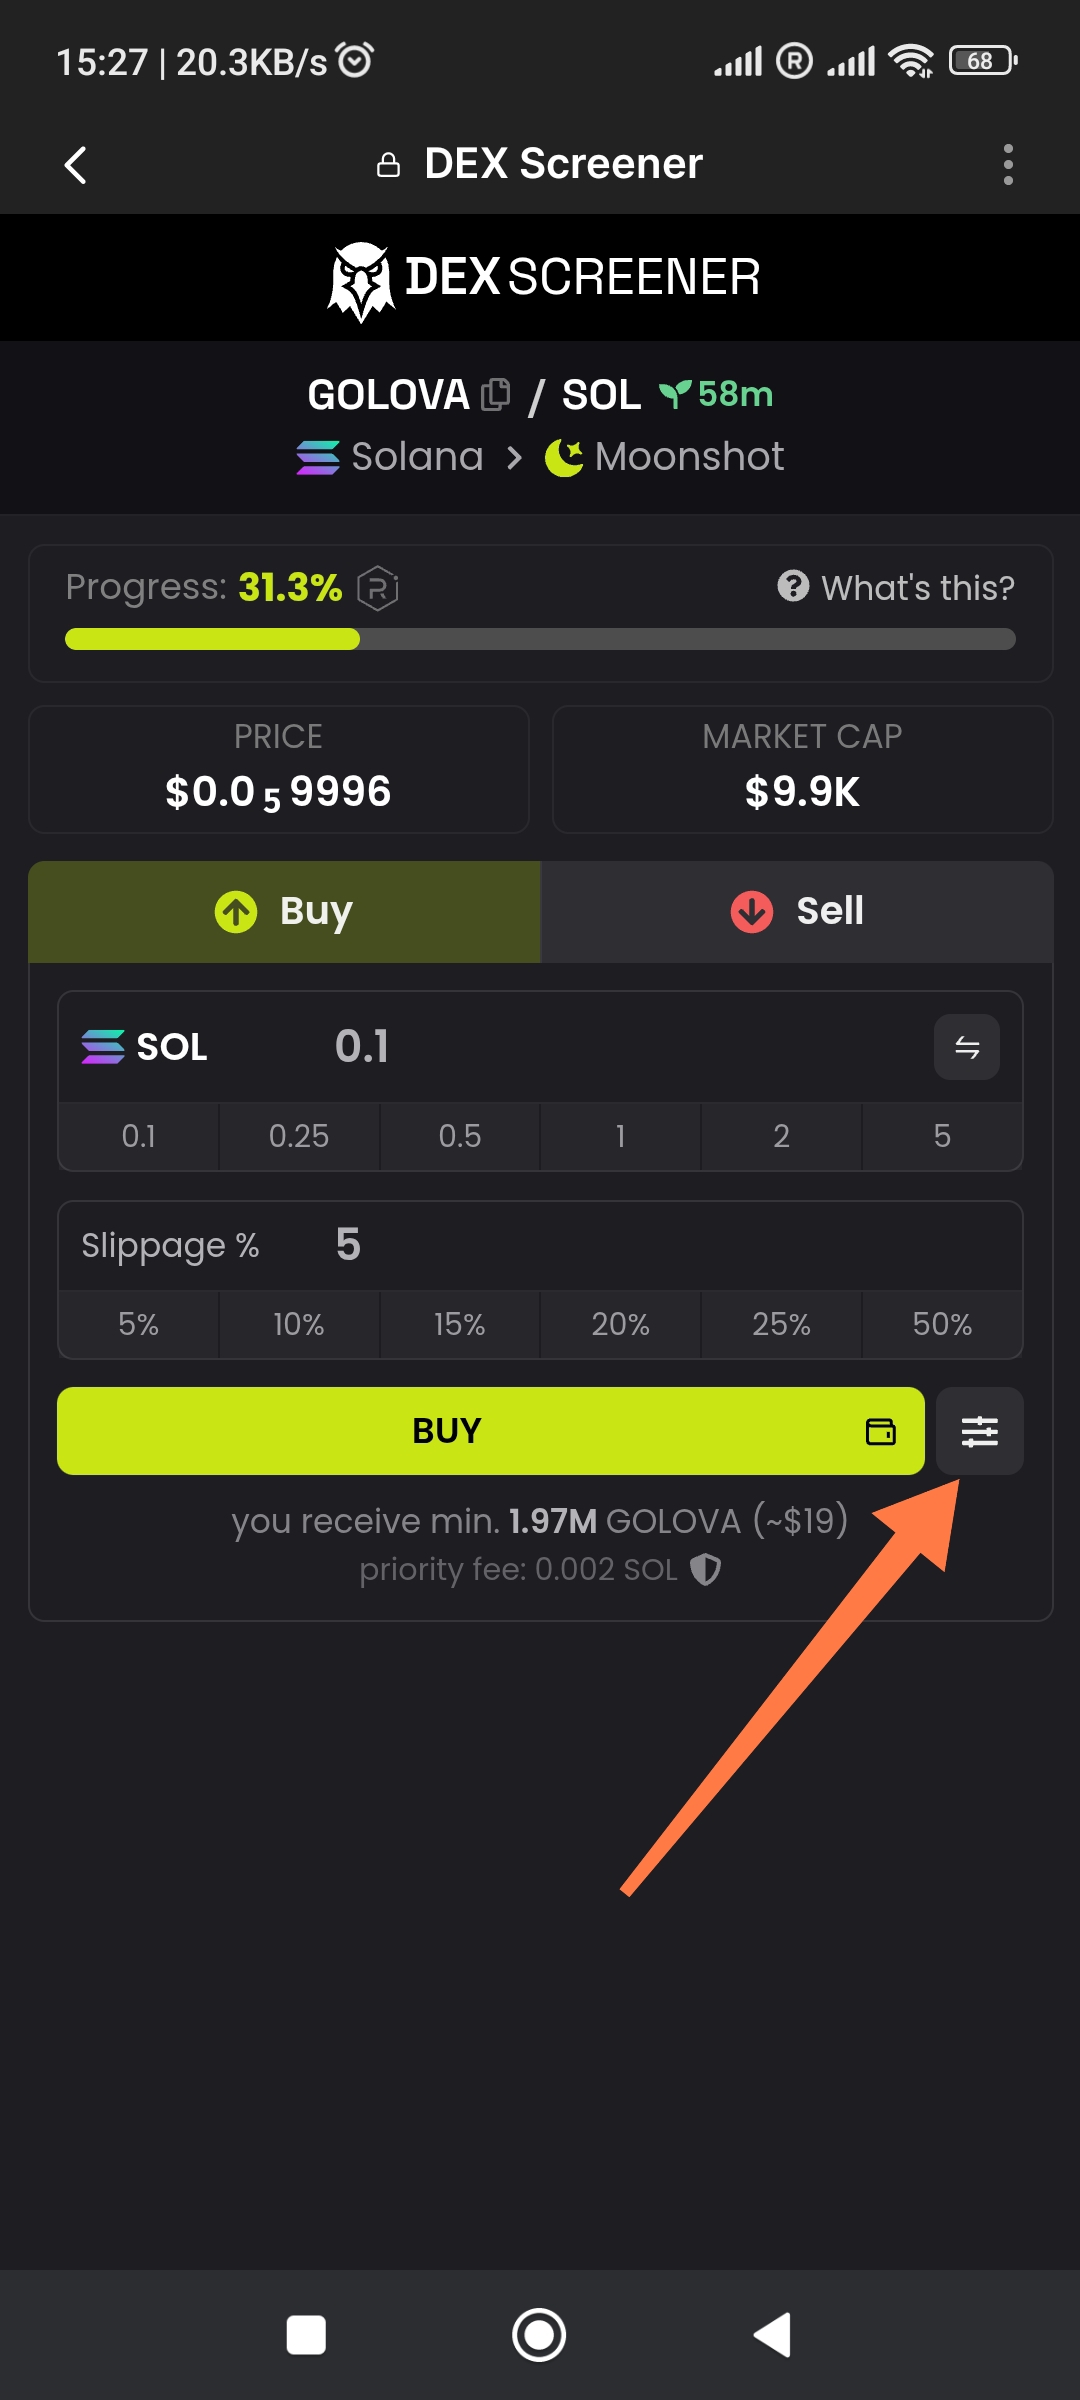Click the DEX Screener owl logo

click(x=361, y=280)
